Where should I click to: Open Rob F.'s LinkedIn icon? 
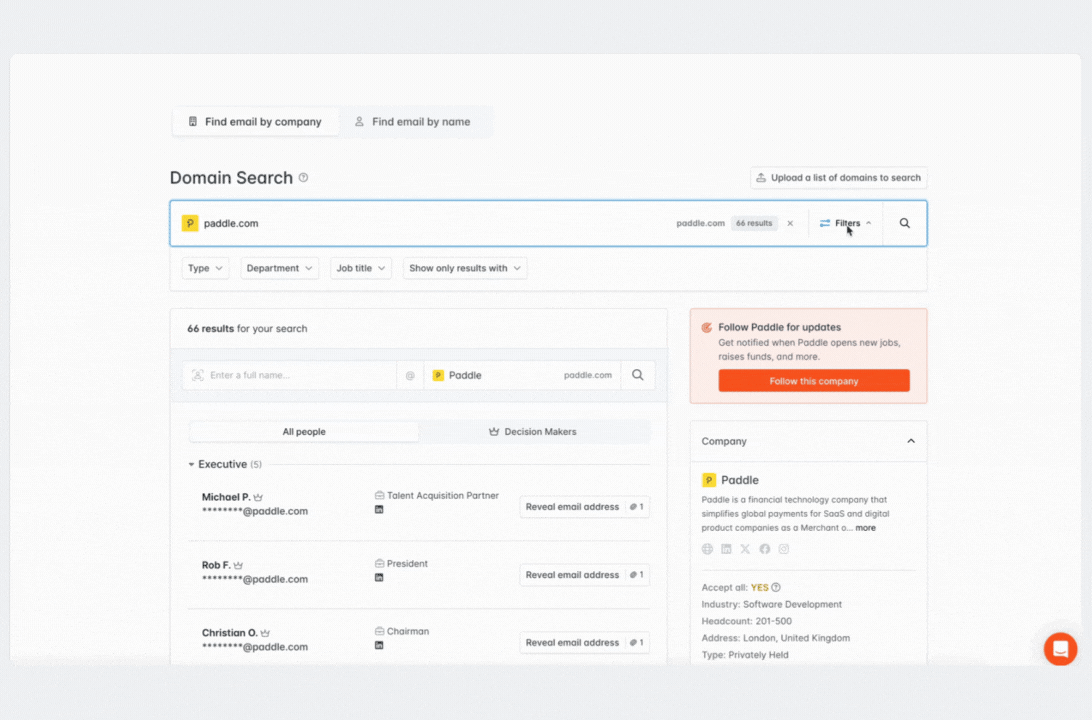pyautogui.click(x=379, y=578)
